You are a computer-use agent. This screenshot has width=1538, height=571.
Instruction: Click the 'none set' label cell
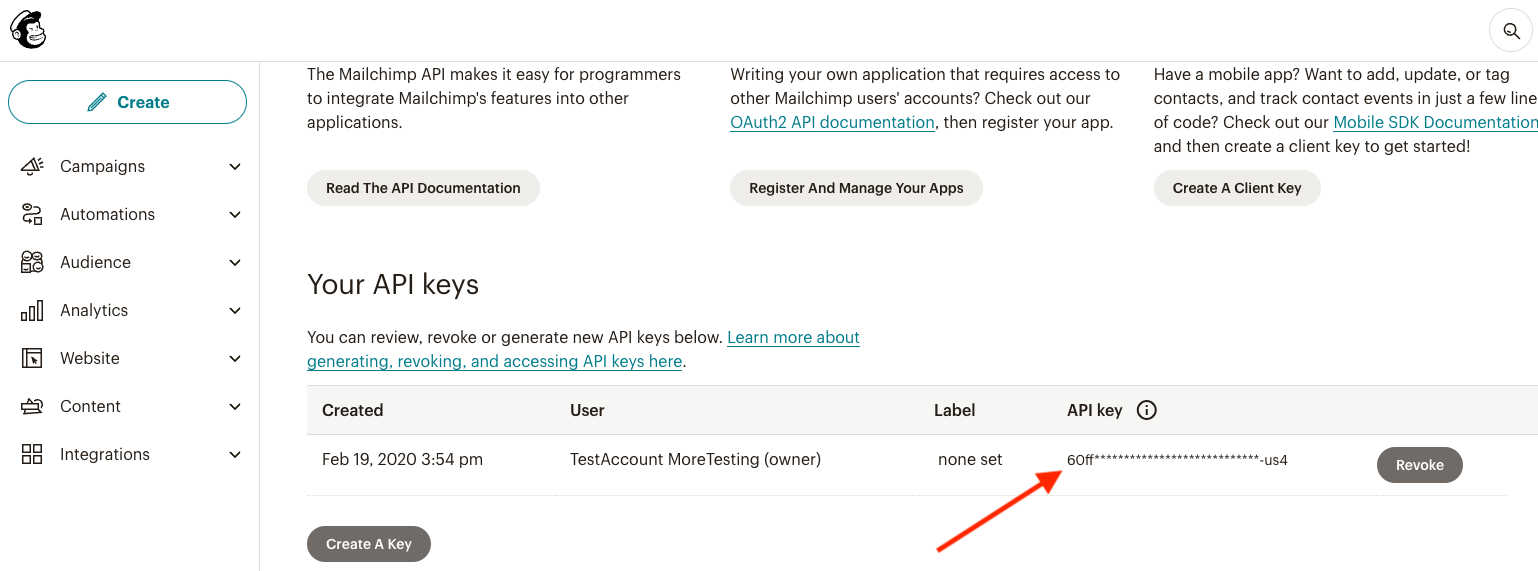click(x=970, y=460)
